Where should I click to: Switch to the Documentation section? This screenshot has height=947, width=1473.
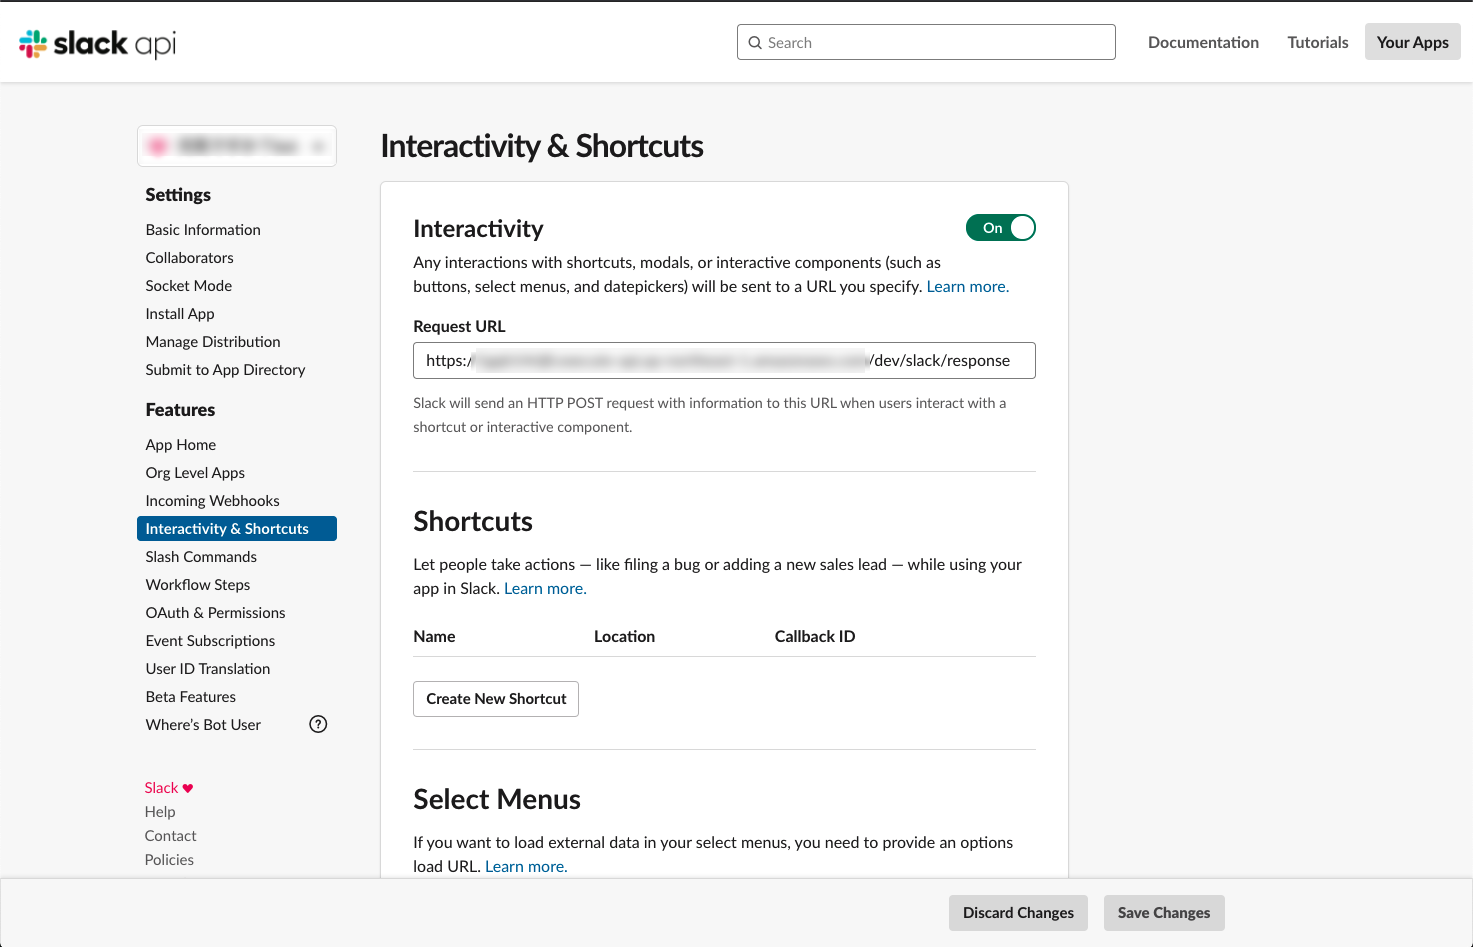click(1203, 42)
